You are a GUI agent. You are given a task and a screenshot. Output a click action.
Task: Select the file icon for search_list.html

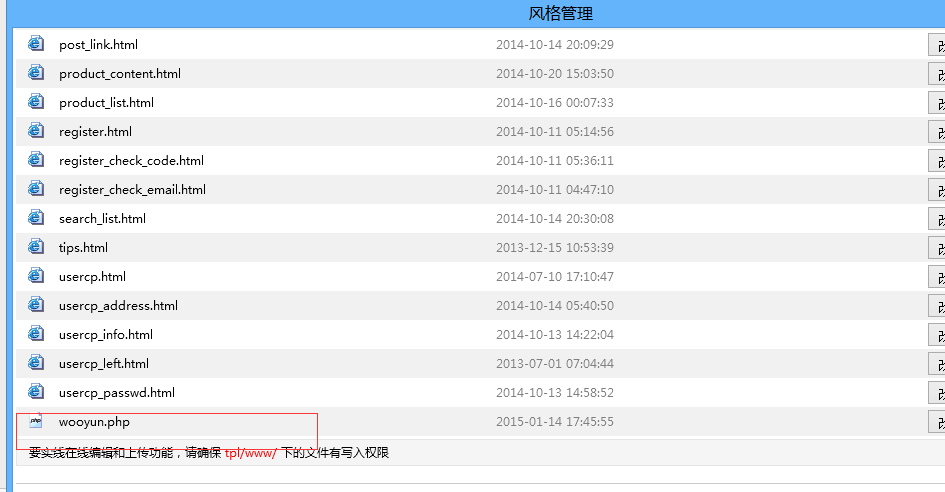[x=36, y=217]
